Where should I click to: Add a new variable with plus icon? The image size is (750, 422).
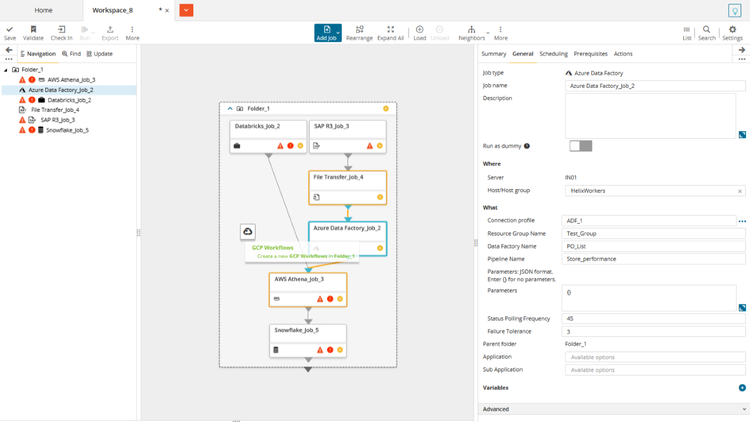tap(742, 388)
